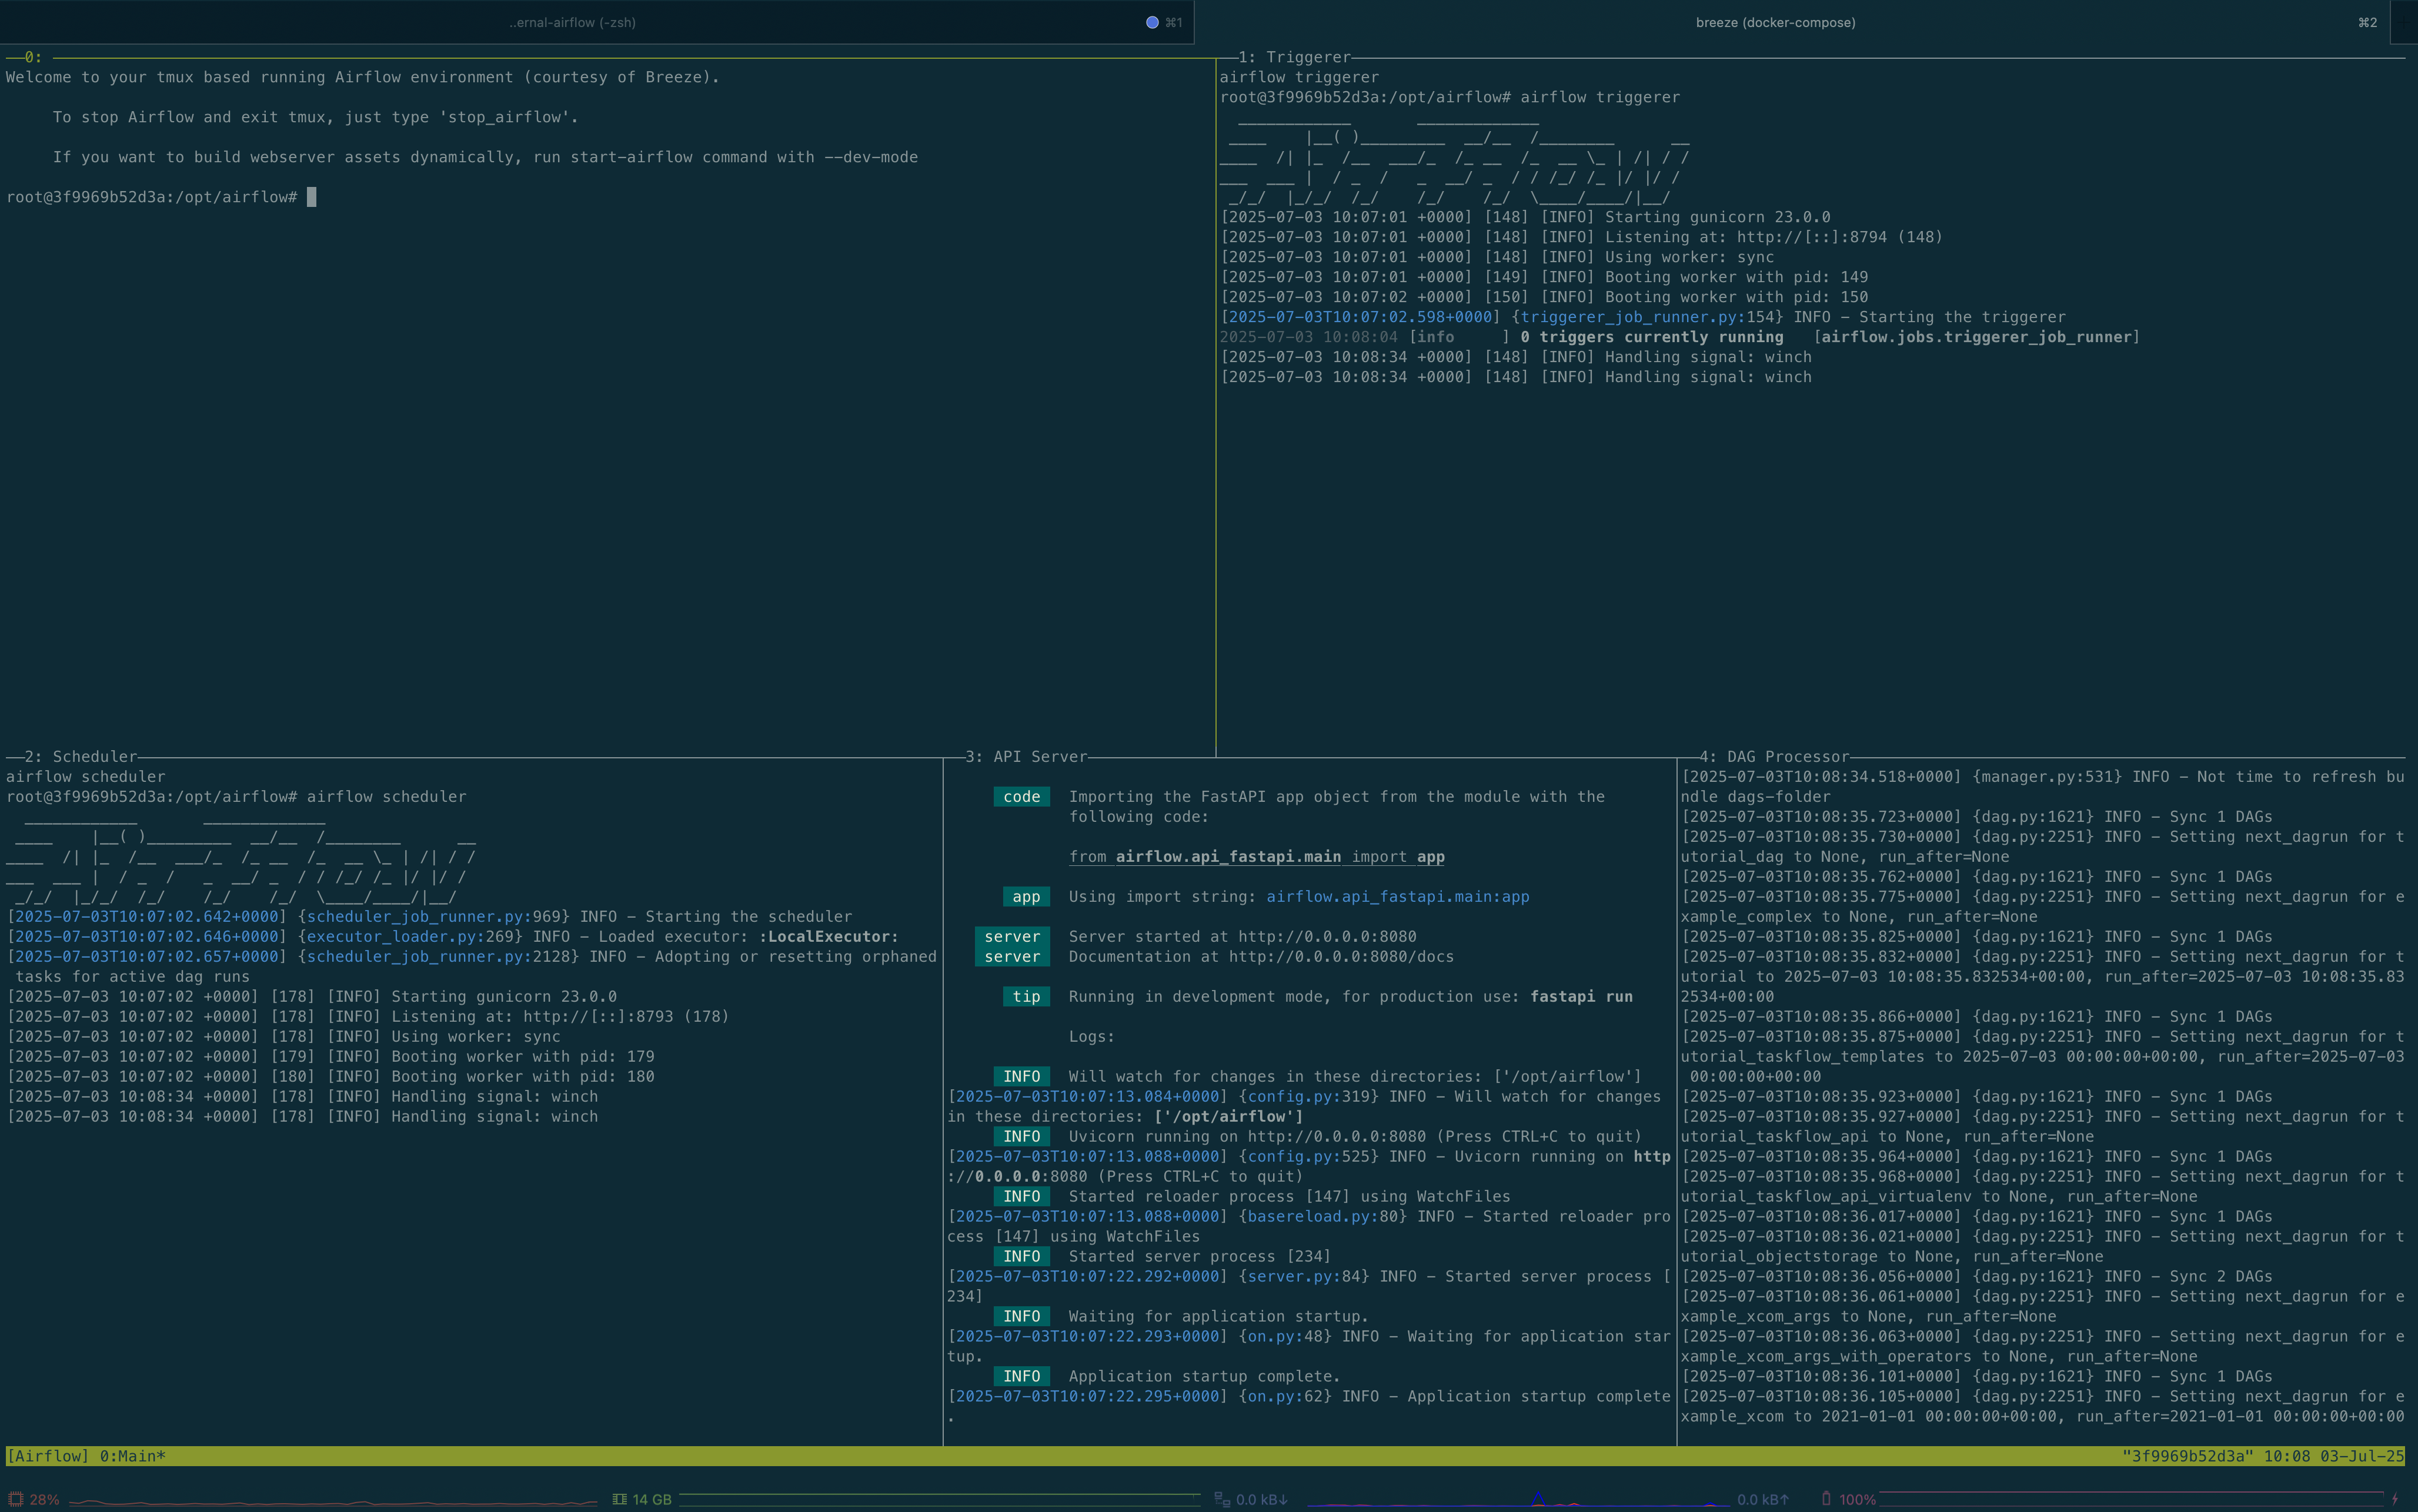Viewport: 2418px width, 1512px height.
Task: Click the "1: Triggerer" pane title
Action: pos(1295,57)
